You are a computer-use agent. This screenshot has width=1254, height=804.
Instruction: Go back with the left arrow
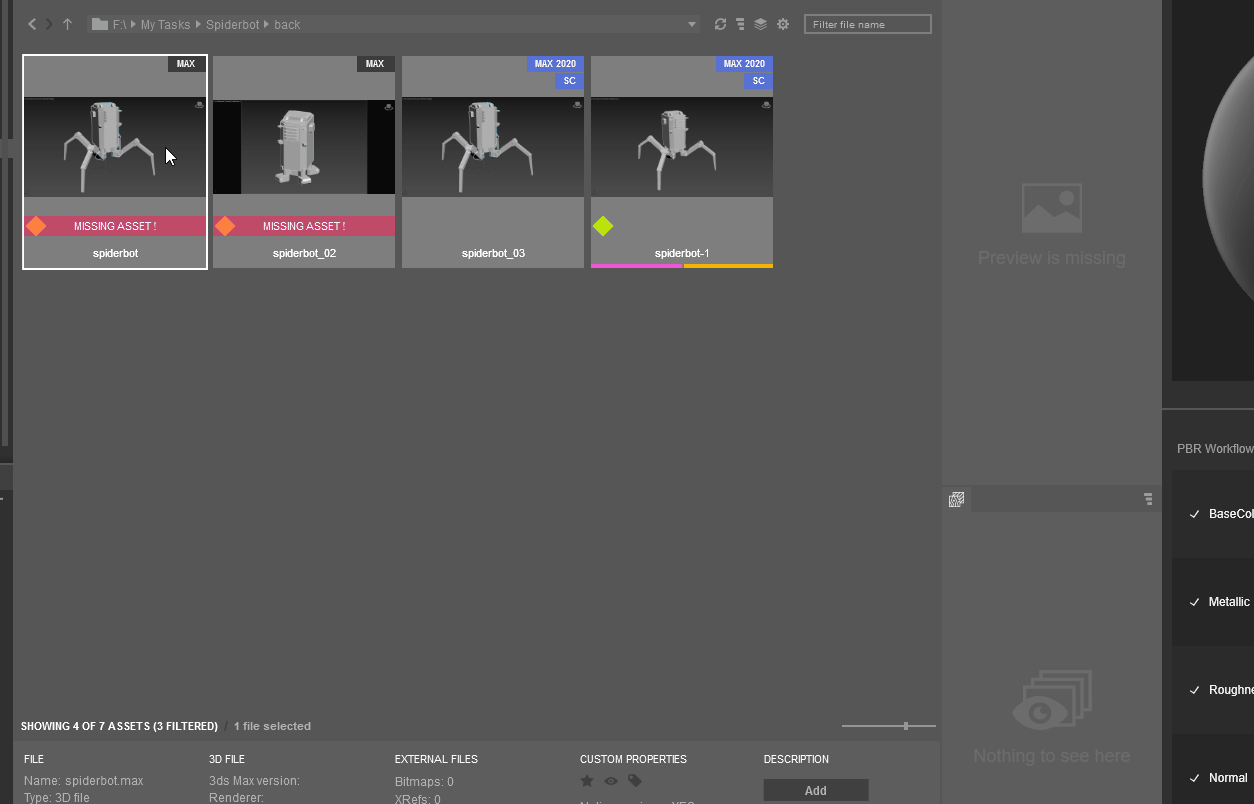(32, 24)
